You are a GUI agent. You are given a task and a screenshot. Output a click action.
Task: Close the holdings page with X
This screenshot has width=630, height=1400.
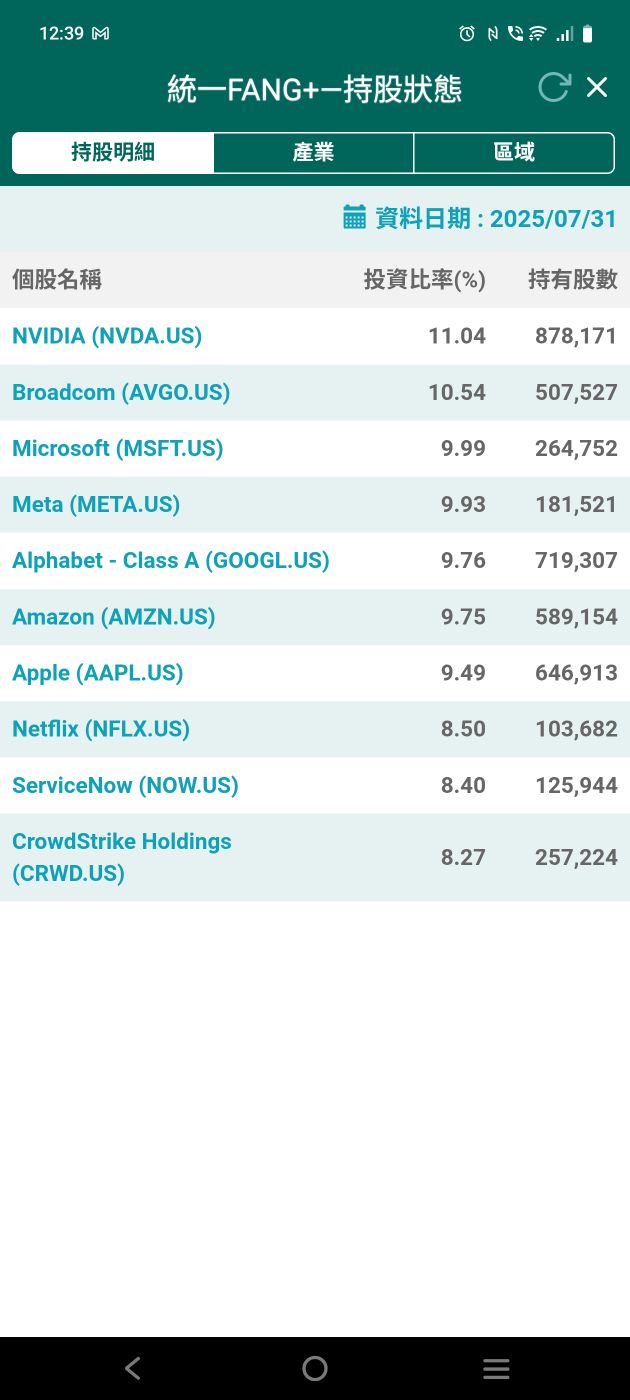[x=597, y=87]
